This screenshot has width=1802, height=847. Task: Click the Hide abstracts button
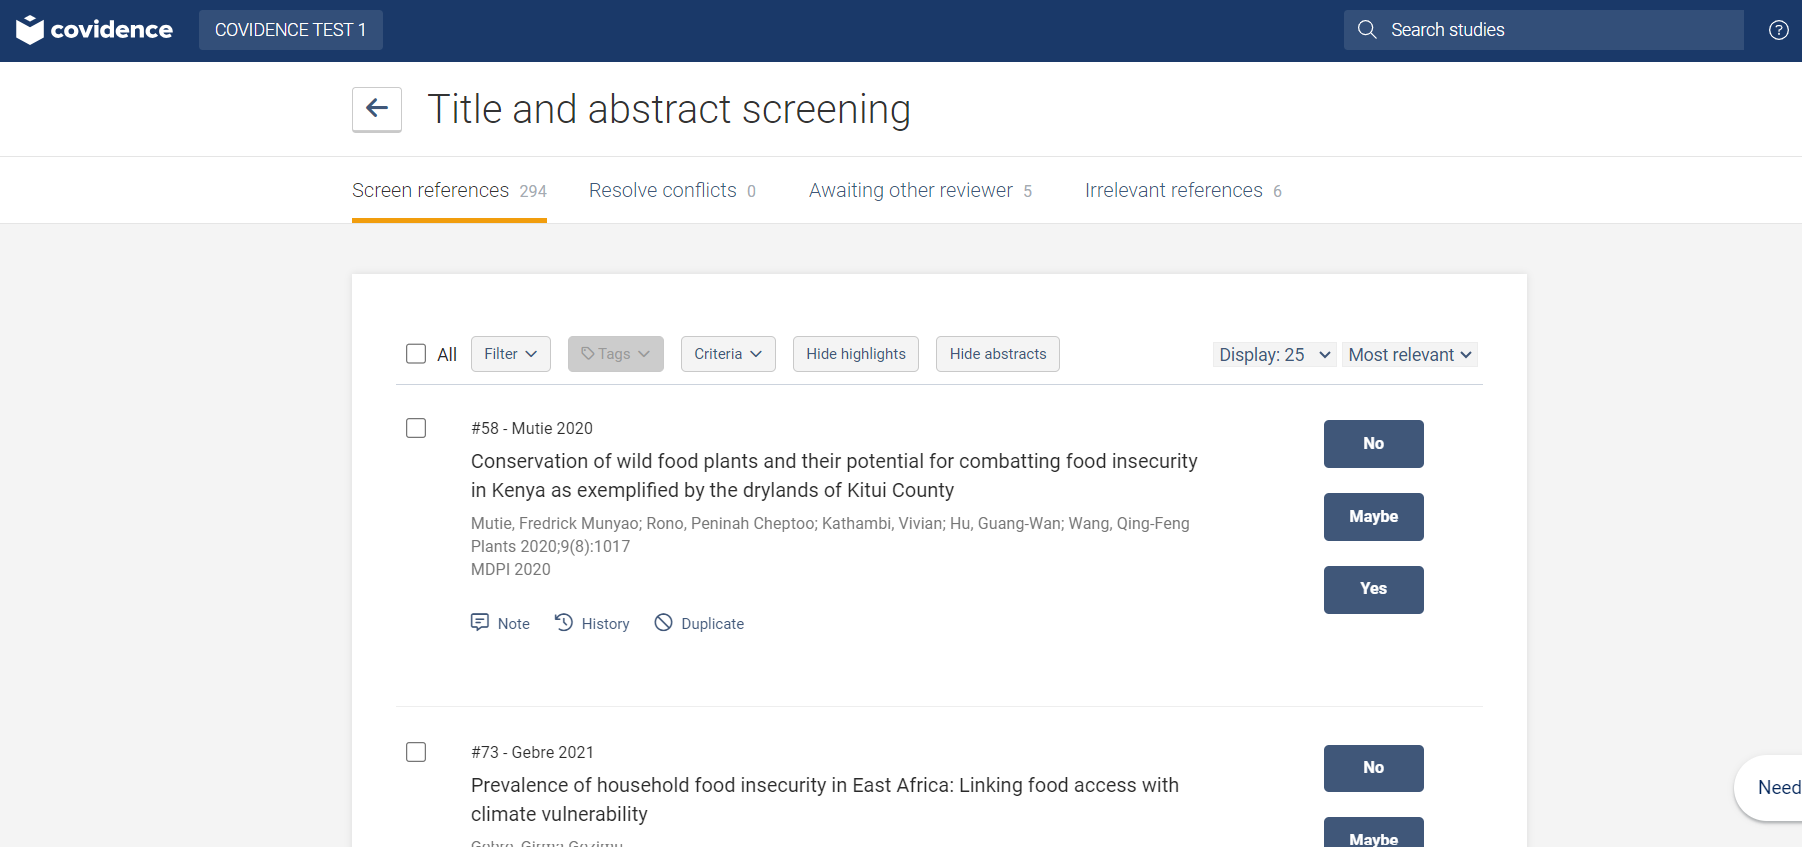[997, 354]
